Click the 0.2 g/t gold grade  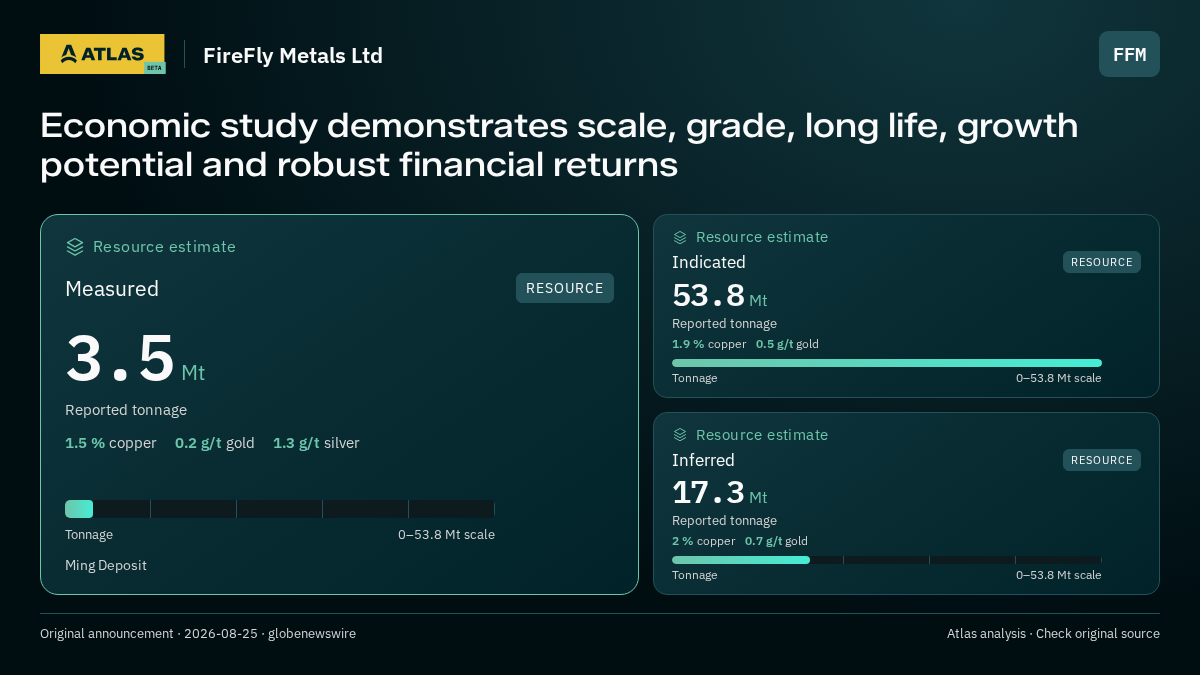215,443
